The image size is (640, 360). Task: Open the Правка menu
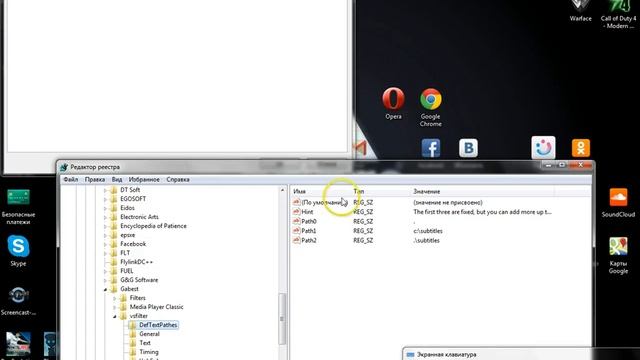(x=95, y=180)
